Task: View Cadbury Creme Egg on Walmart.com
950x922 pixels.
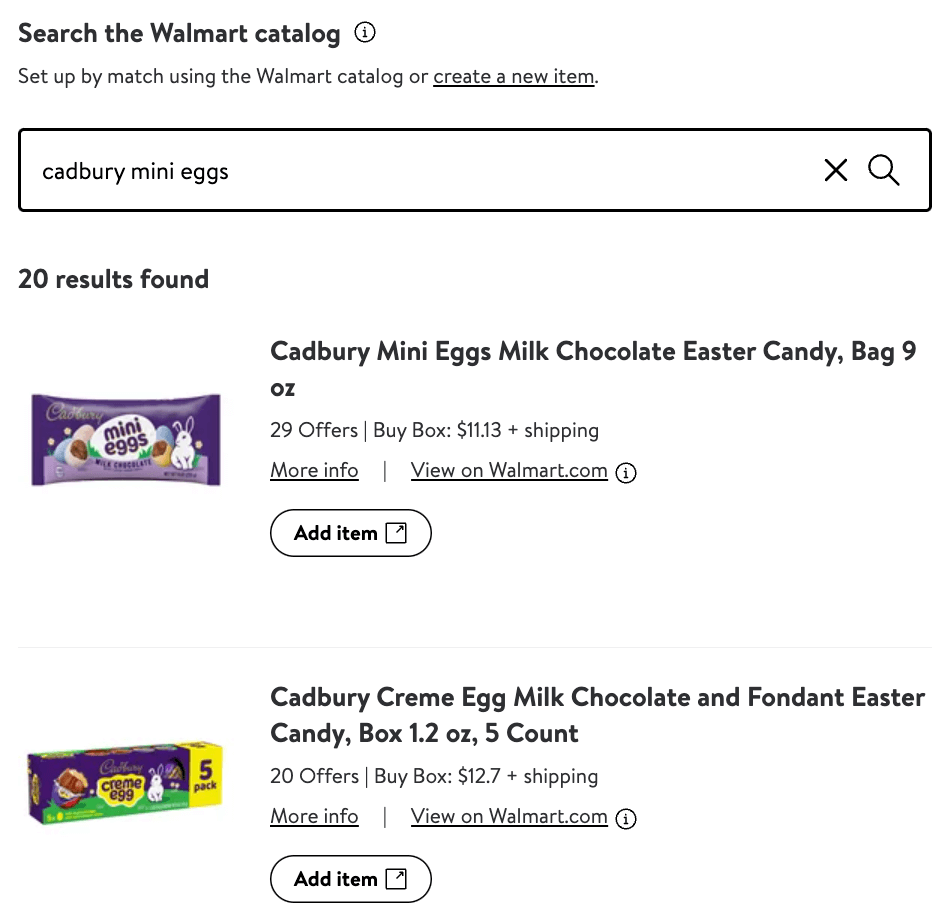Action: (x=509, y=816)
